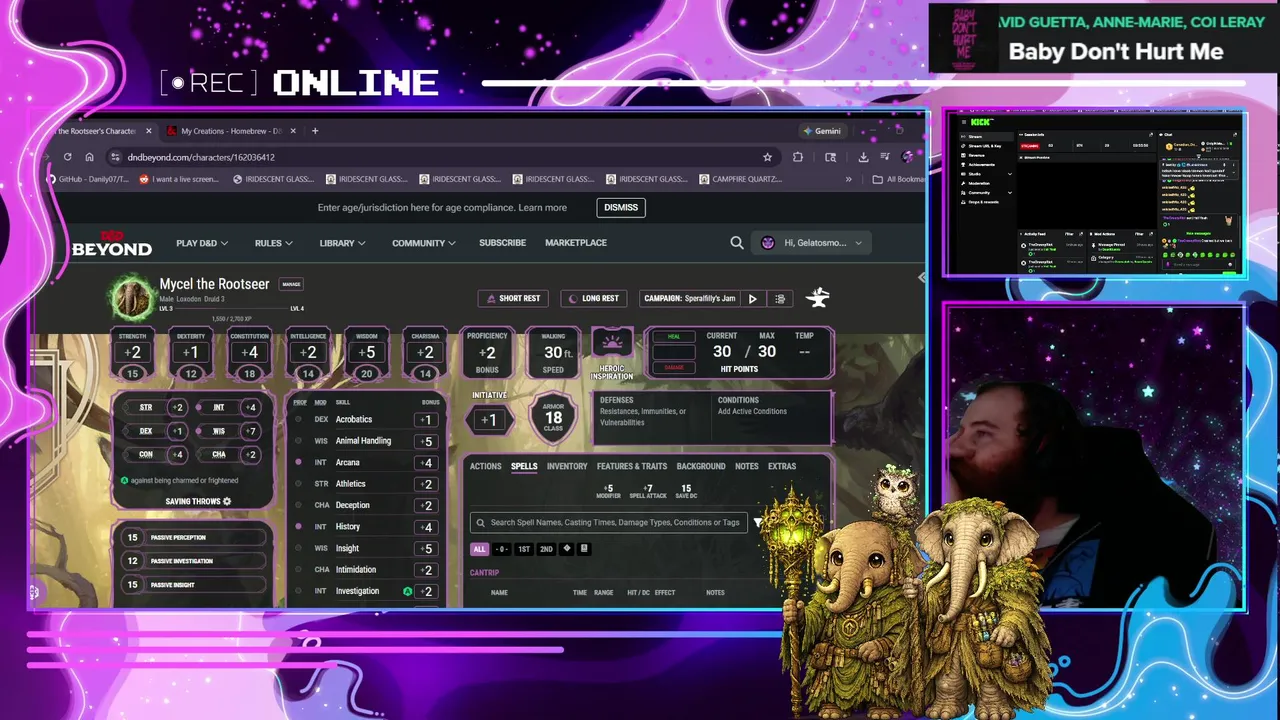Click the Gemini button in the tab bar

click(x=822, y=131)
